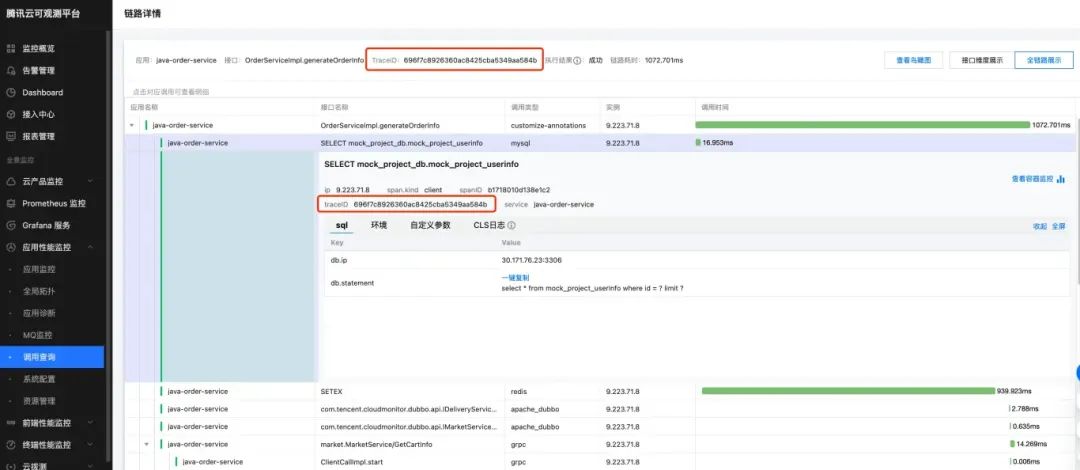This screenshot has height=470, width=1080.
Task: Click the 应用性能监控 sidebar icon
Action: point(10,247)
